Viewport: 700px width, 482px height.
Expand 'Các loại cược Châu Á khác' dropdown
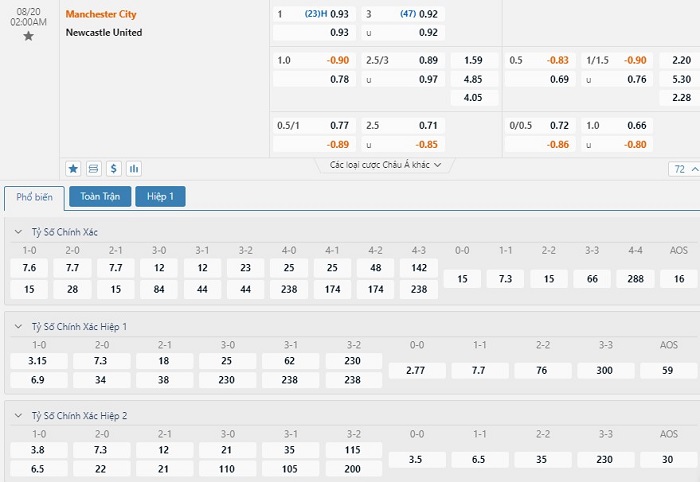click(x=386, y=165)
